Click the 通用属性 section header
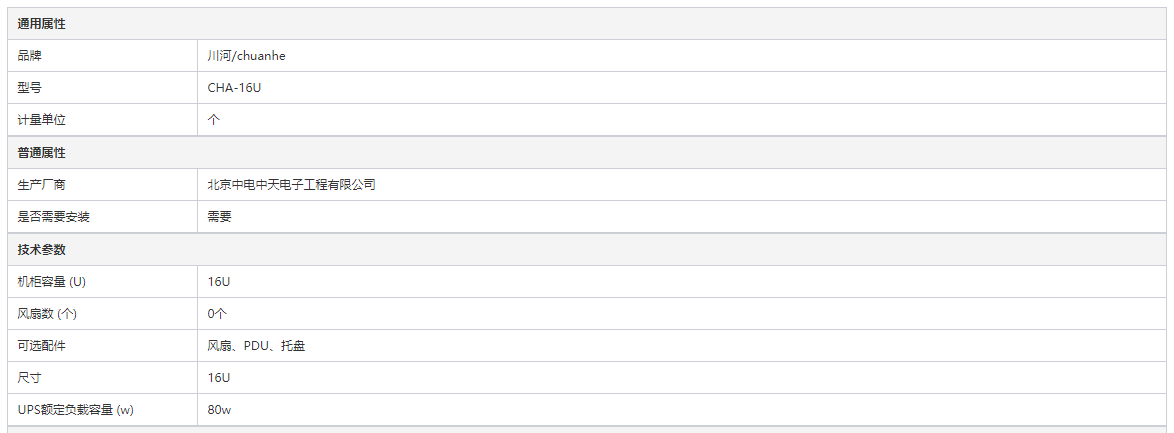Screen dimensions: 1174x433 [586, 24]
